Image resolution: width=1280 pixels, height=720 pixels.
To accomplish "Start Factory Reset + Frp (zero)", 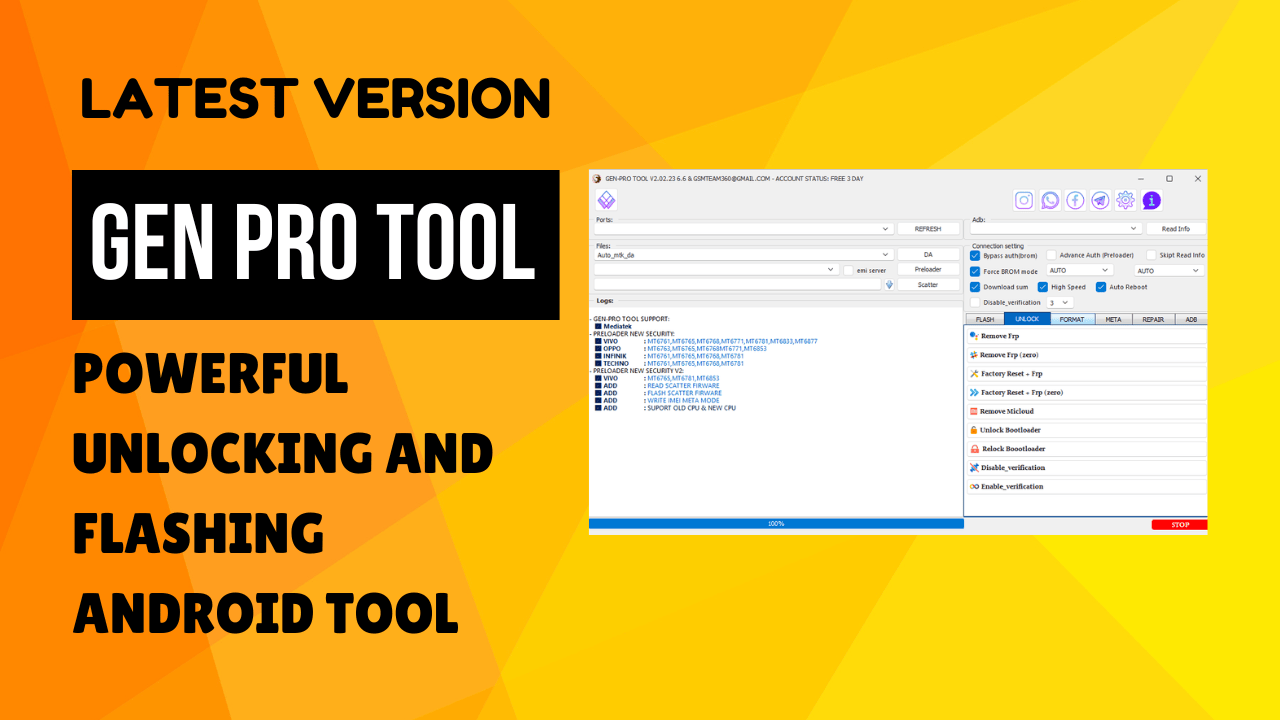I will [x=1087, y=392].
